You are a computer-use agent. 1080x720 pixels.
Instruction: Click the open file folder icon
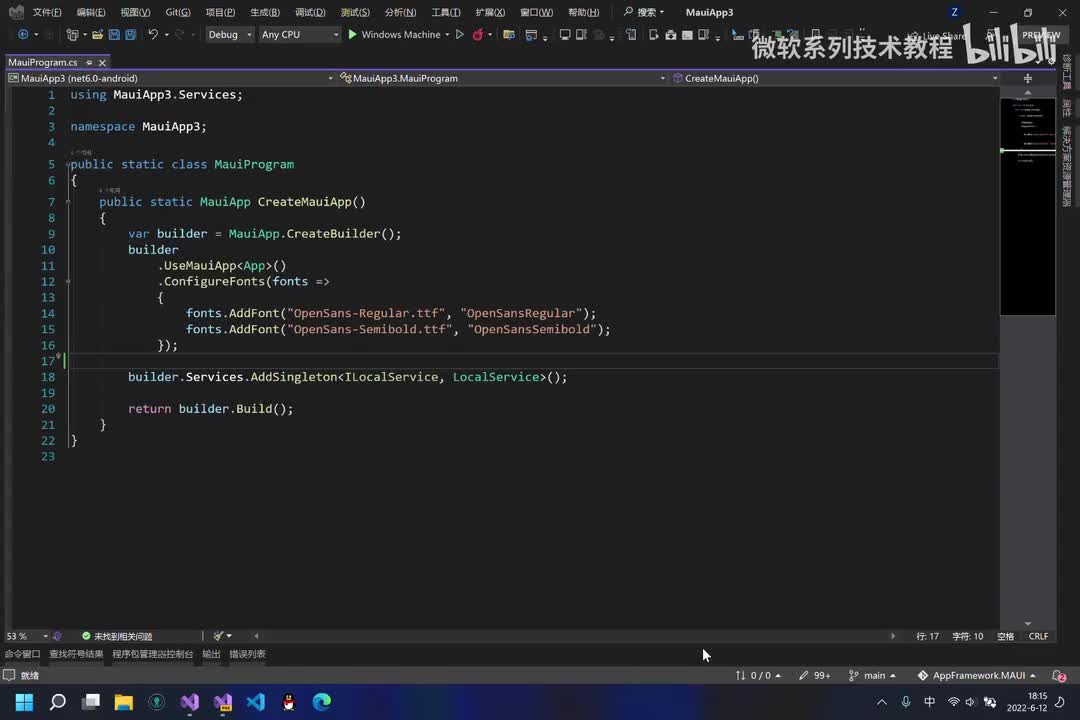(x=97, y=34)
